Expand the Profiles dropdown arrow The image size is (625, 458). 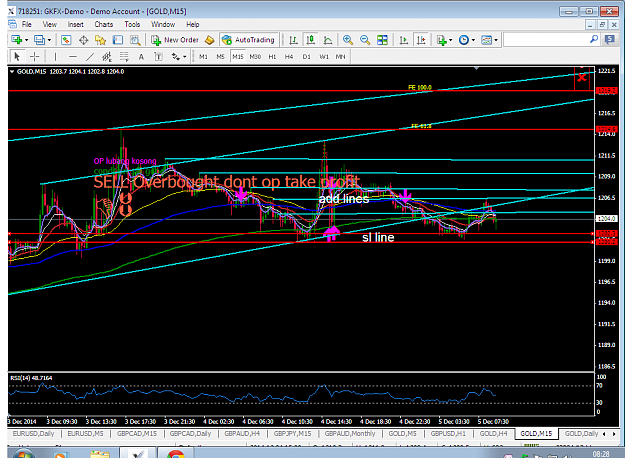tap(49, 40)
